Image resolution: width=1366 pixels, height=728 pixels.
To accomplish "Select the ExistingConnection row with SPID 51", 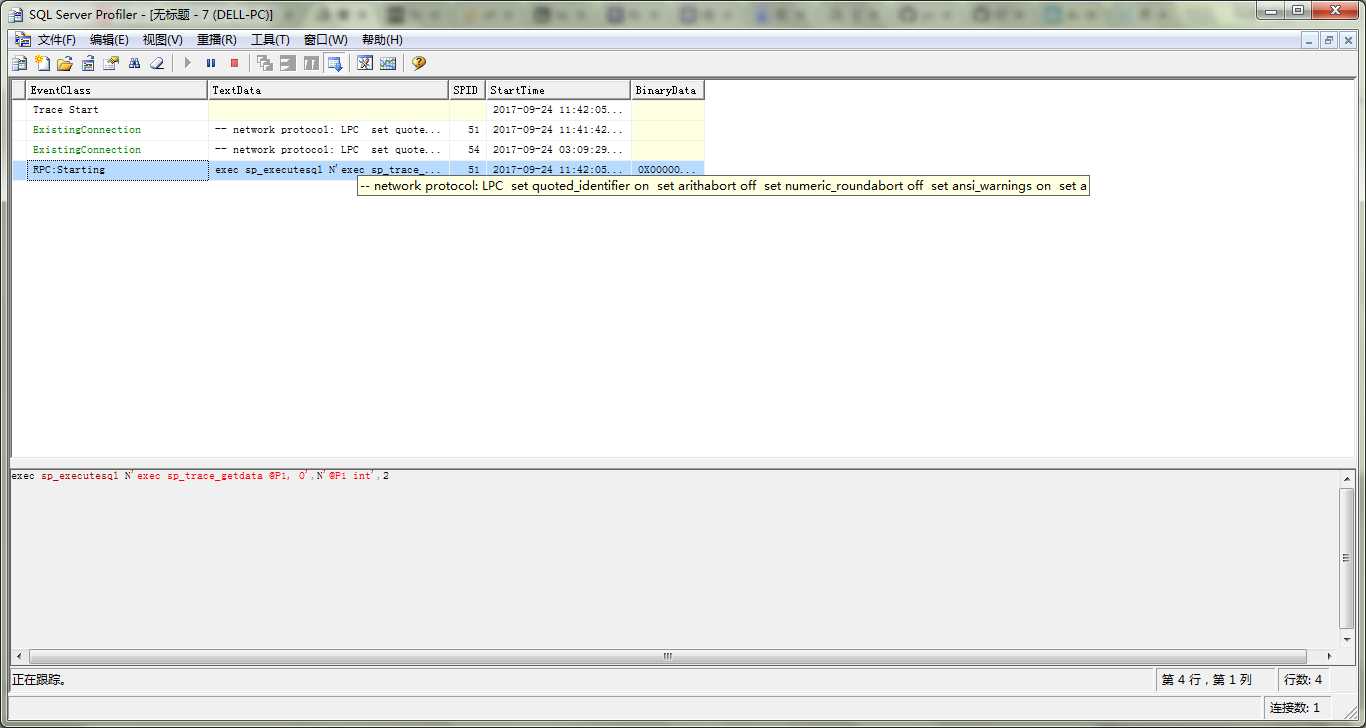I will (358, 130).
